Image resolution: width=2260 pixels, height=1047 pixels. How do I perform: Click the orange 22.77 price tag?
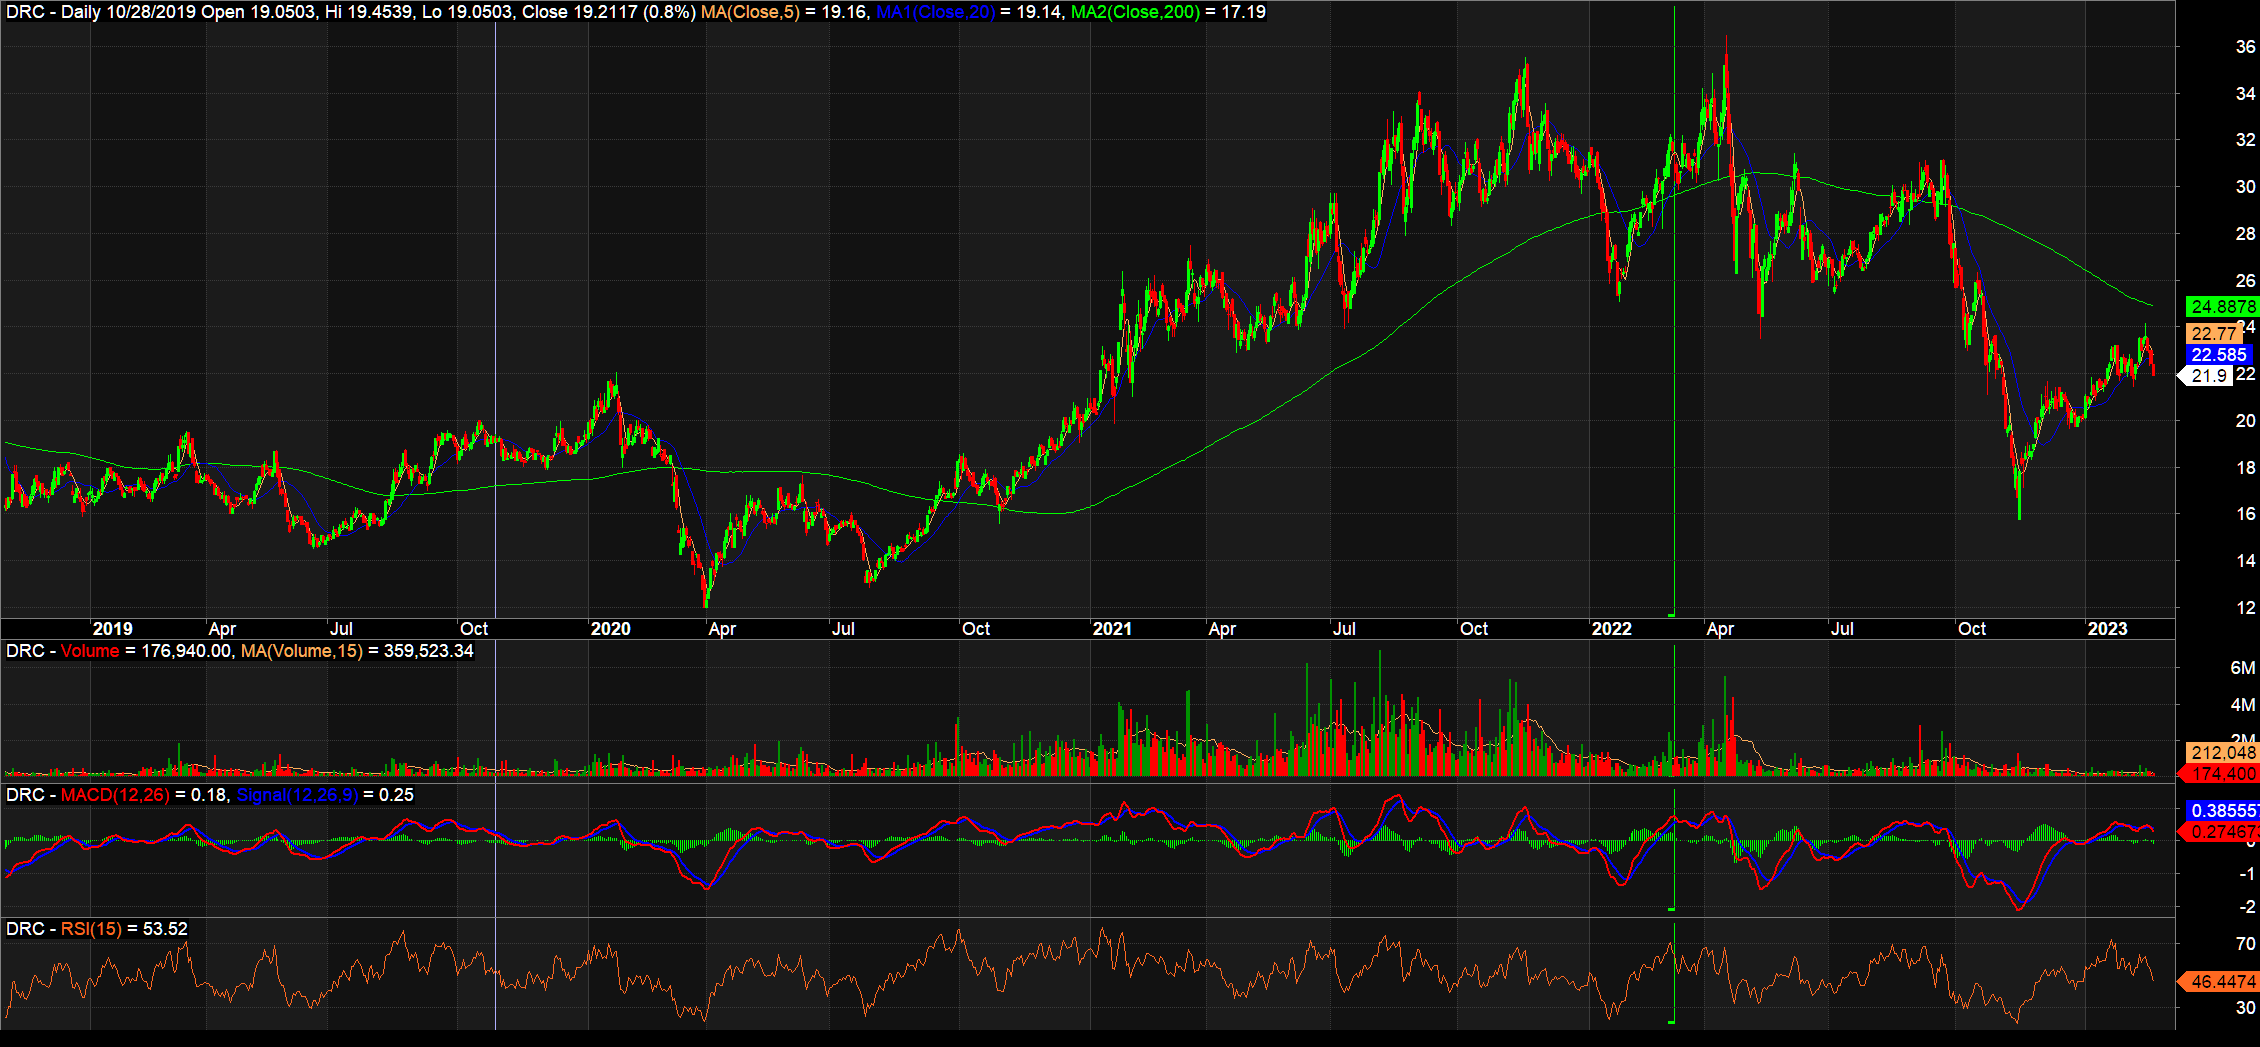[x=2212, y=333]
